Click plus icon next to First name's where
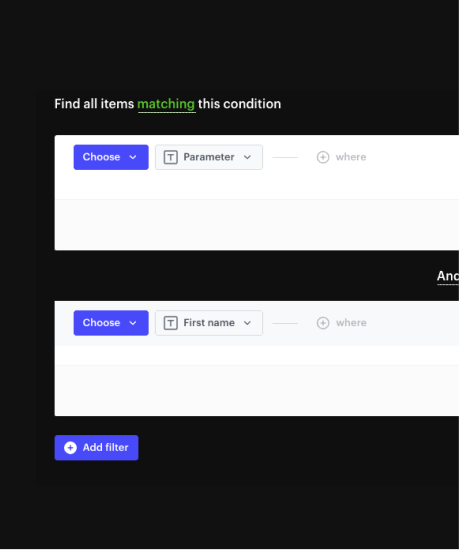Image resolution: width=459 pixels, height=550 pixels. tap(323, 323)
